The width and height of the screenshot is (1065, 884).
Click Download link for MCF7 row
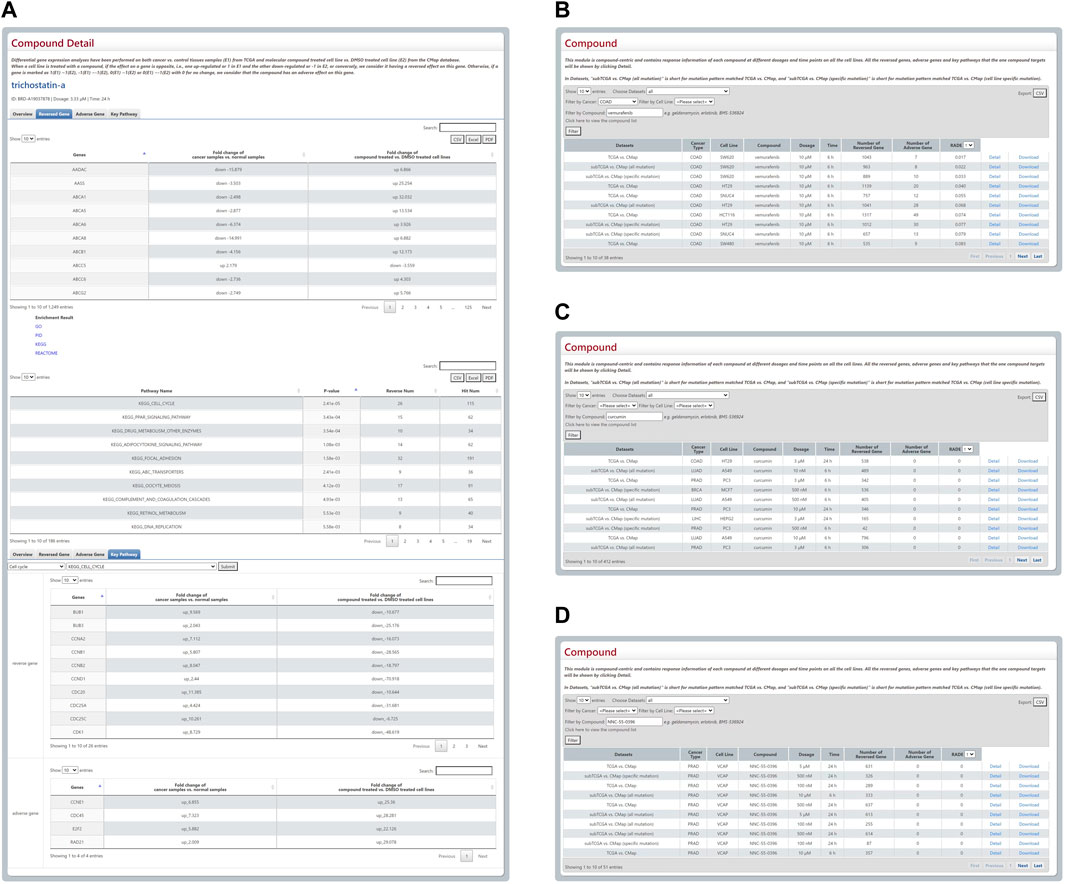coord(1028,490)
